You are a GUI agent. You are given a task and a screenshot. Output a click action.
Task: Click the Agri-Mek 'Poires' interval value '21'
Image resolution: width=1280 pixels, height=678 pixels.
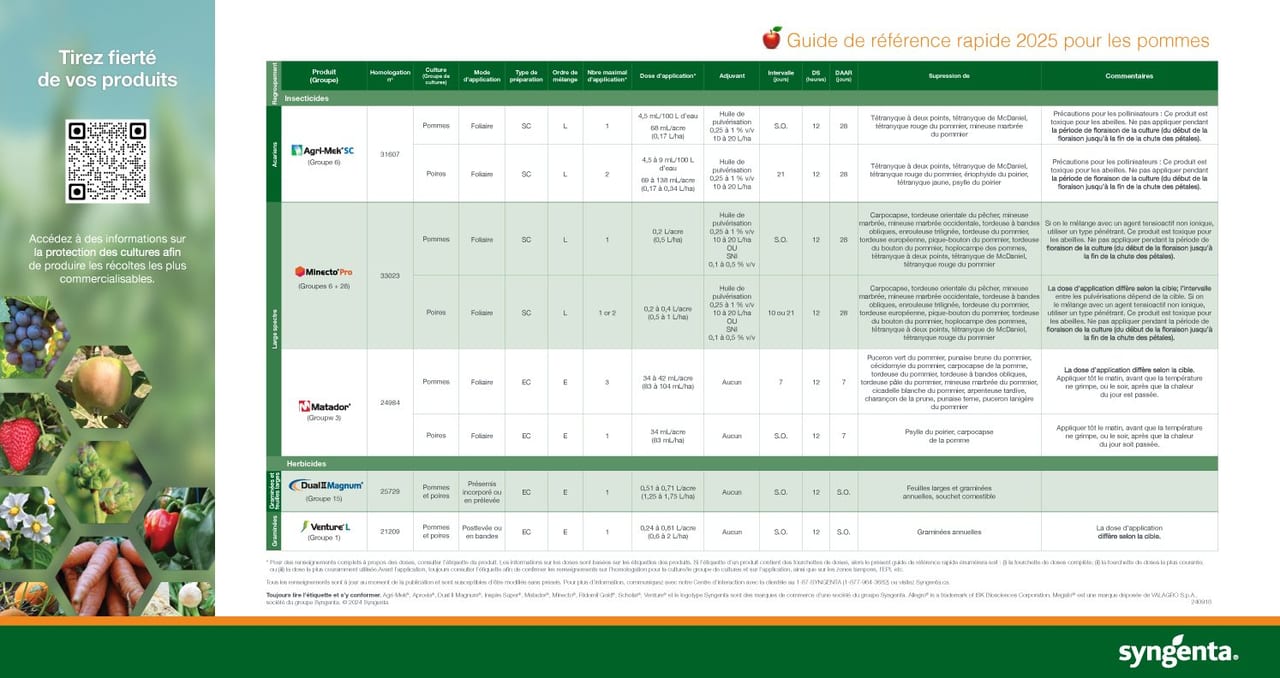pos(781,173)
